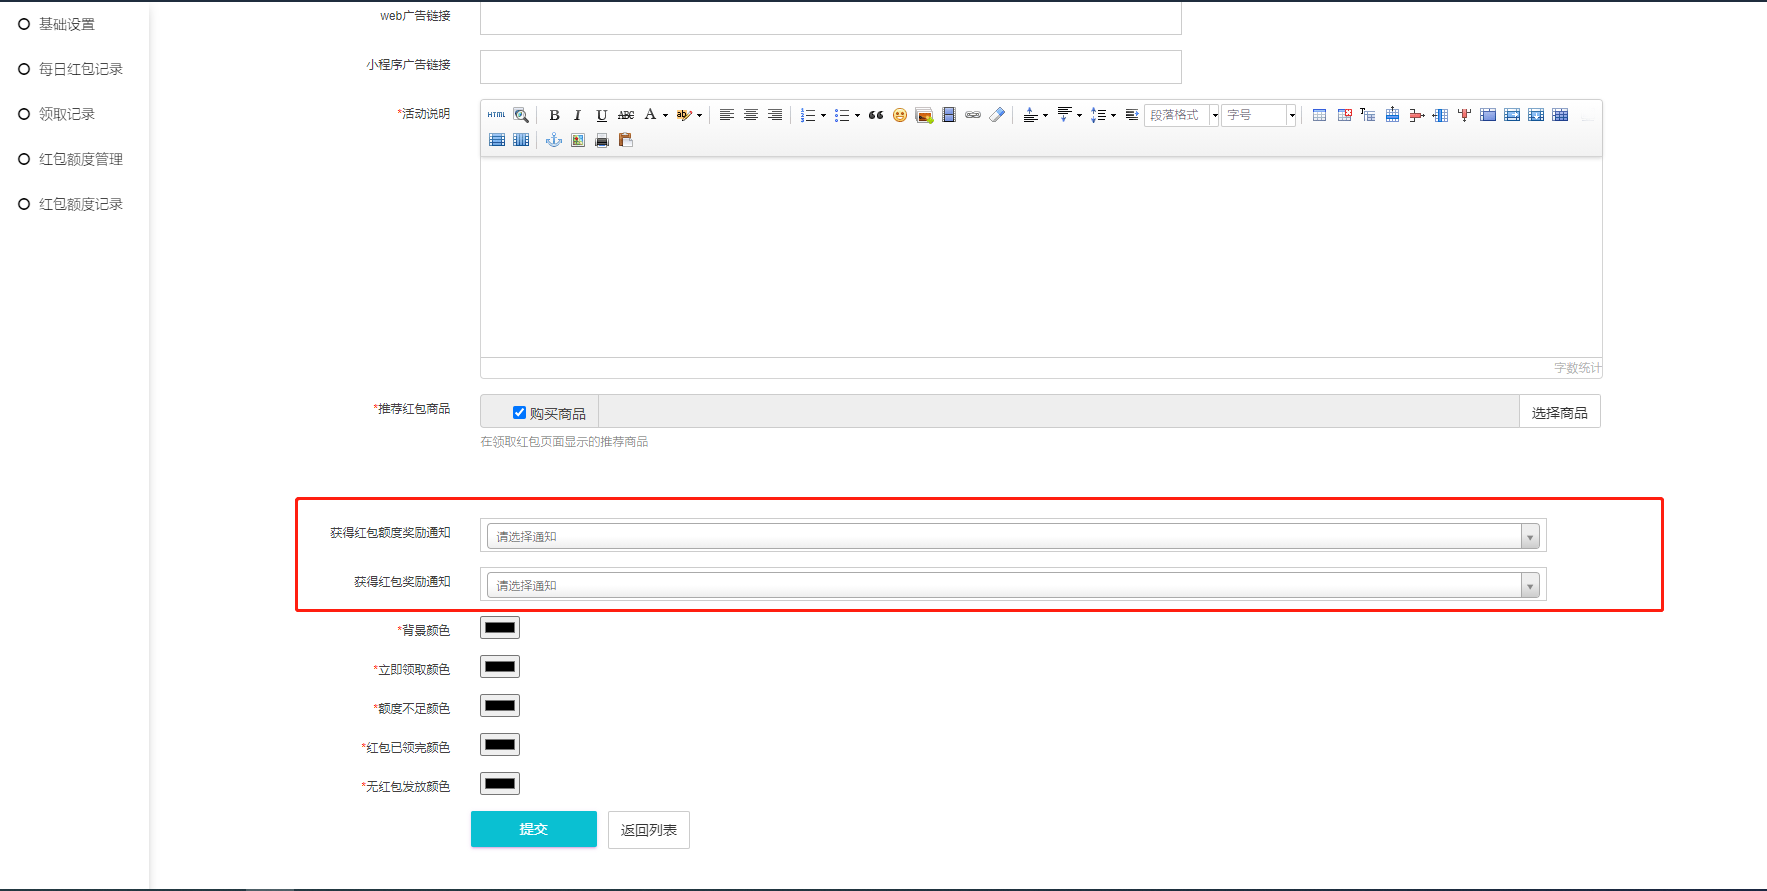Toggle bold formatting in the editor

554,115
